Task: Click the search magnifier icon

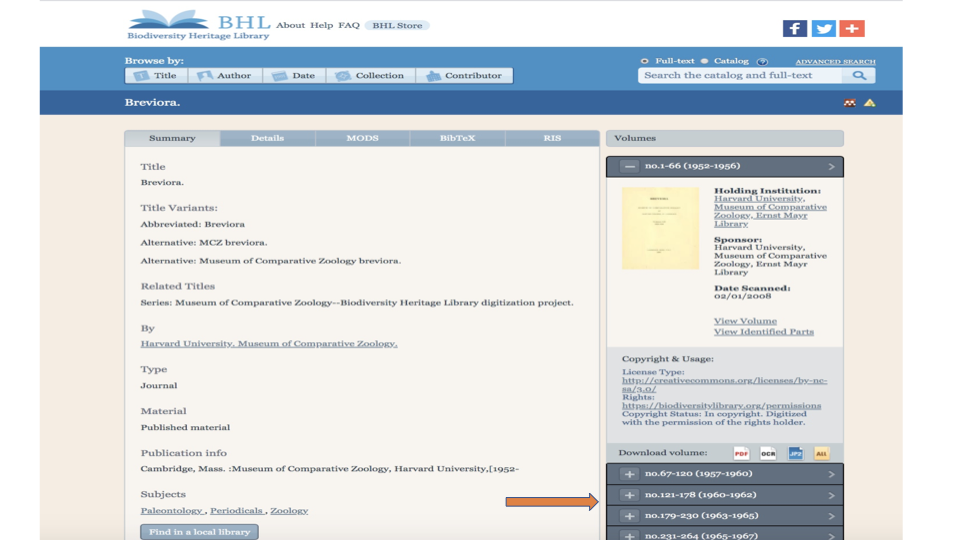Action: point(859,75)
